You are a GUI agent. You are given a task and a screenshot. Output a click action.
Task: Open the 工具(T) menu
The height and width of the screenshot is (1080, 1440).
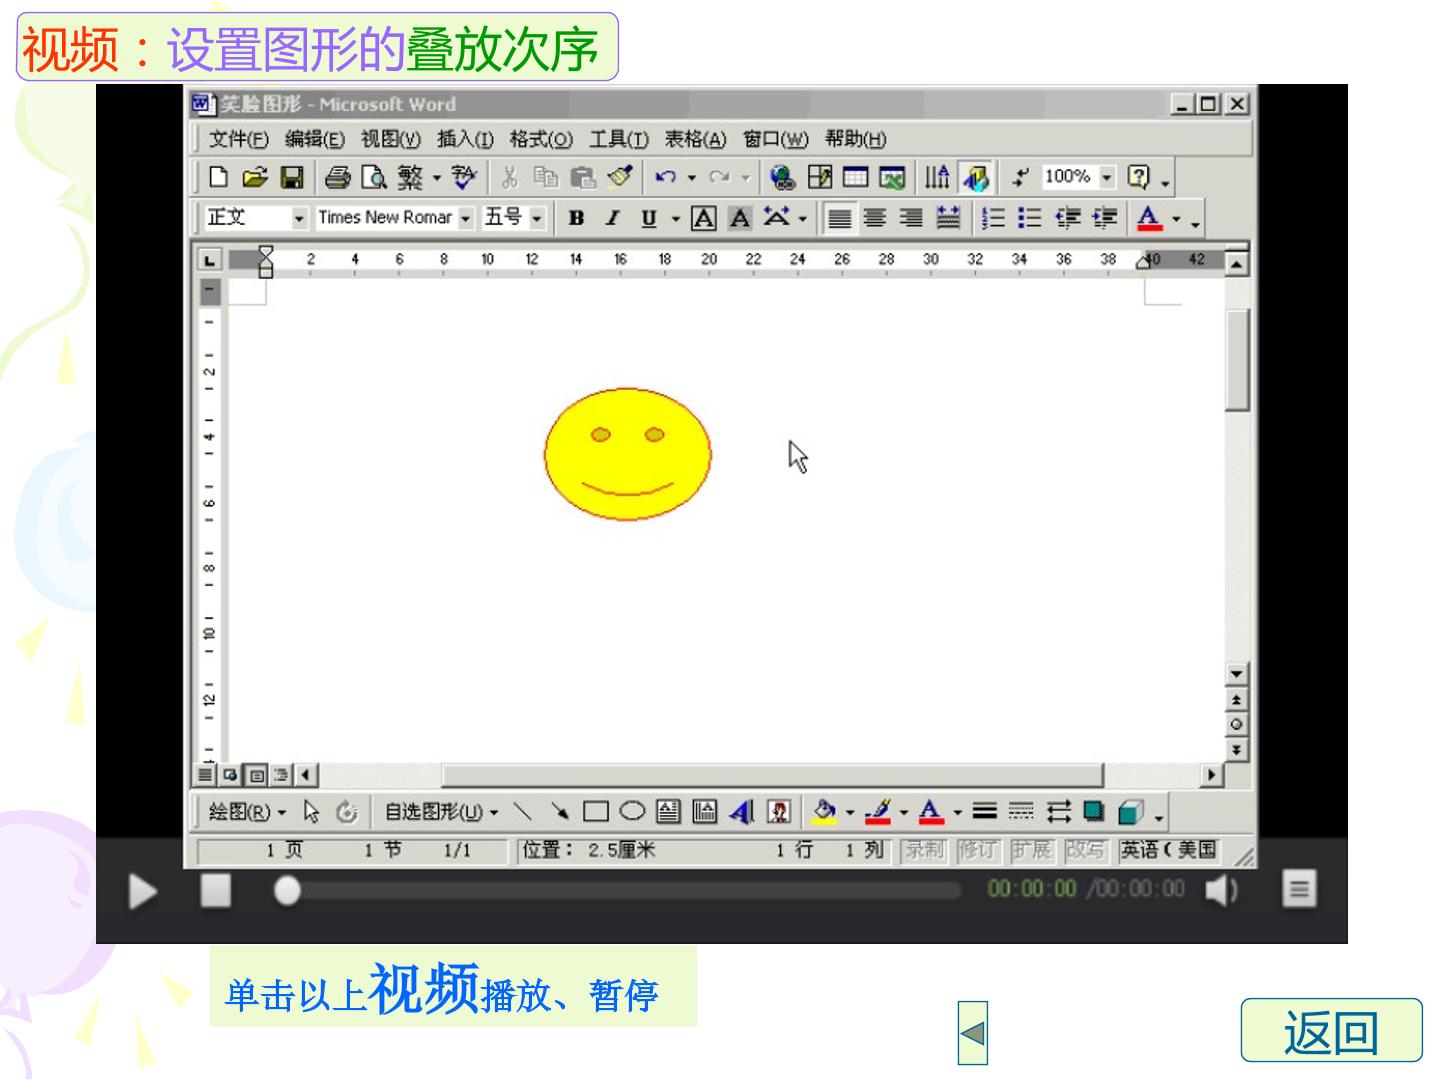618,139
